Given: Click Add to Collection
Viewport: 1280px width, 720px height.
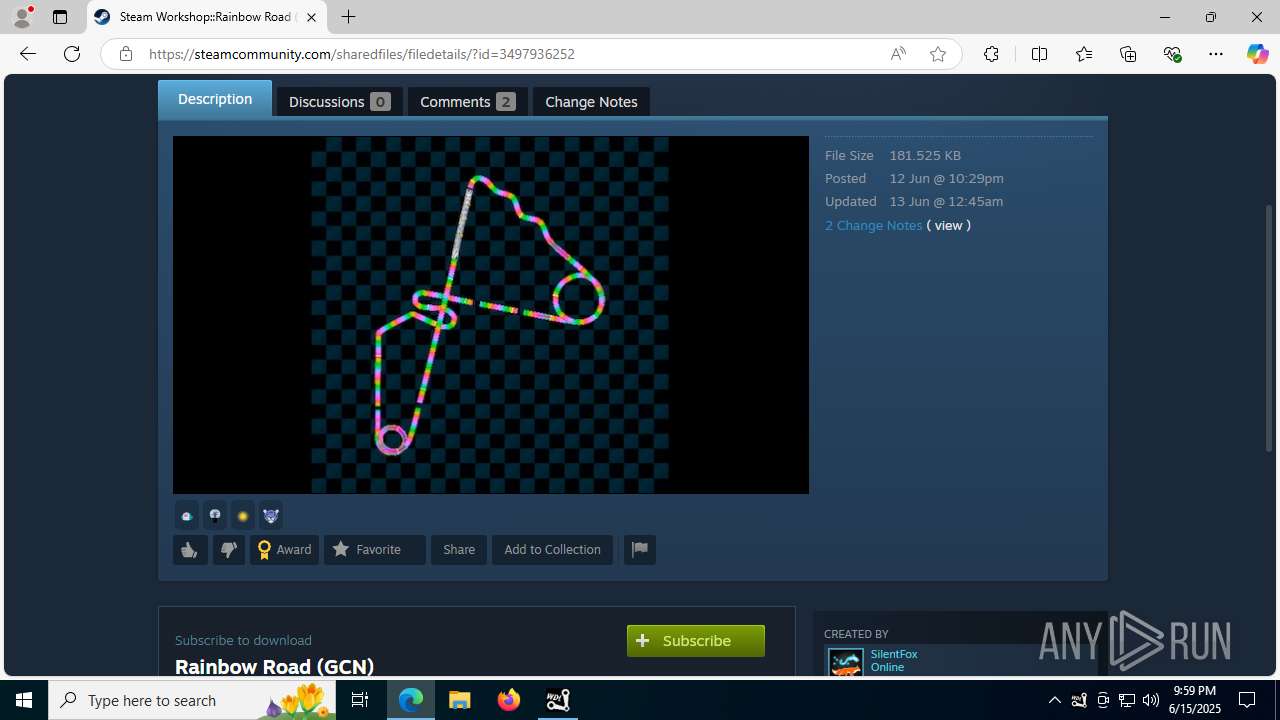Looking at the screenshot, I should pos(552,550).
